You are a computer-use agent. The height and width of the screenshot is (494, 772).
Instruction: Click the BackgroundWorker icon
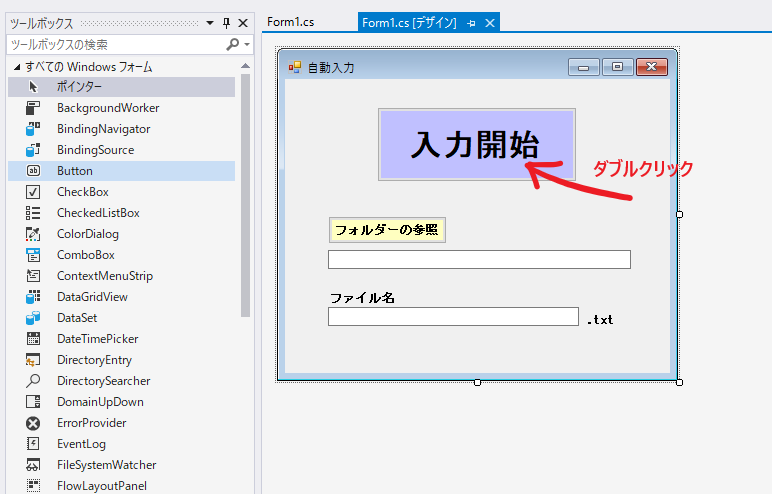pyautogui.click(x=33, y=108)
